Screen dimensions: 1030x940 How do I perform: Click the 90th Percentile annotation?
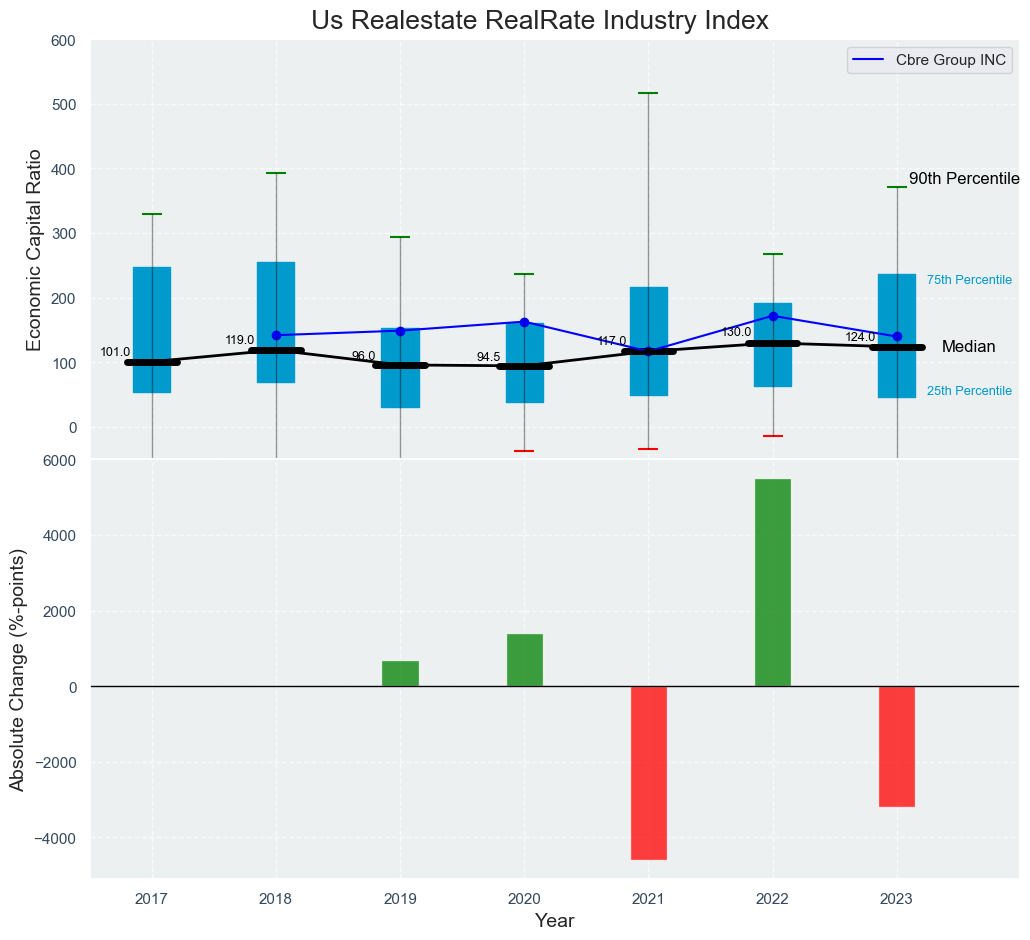click(963, 179)
